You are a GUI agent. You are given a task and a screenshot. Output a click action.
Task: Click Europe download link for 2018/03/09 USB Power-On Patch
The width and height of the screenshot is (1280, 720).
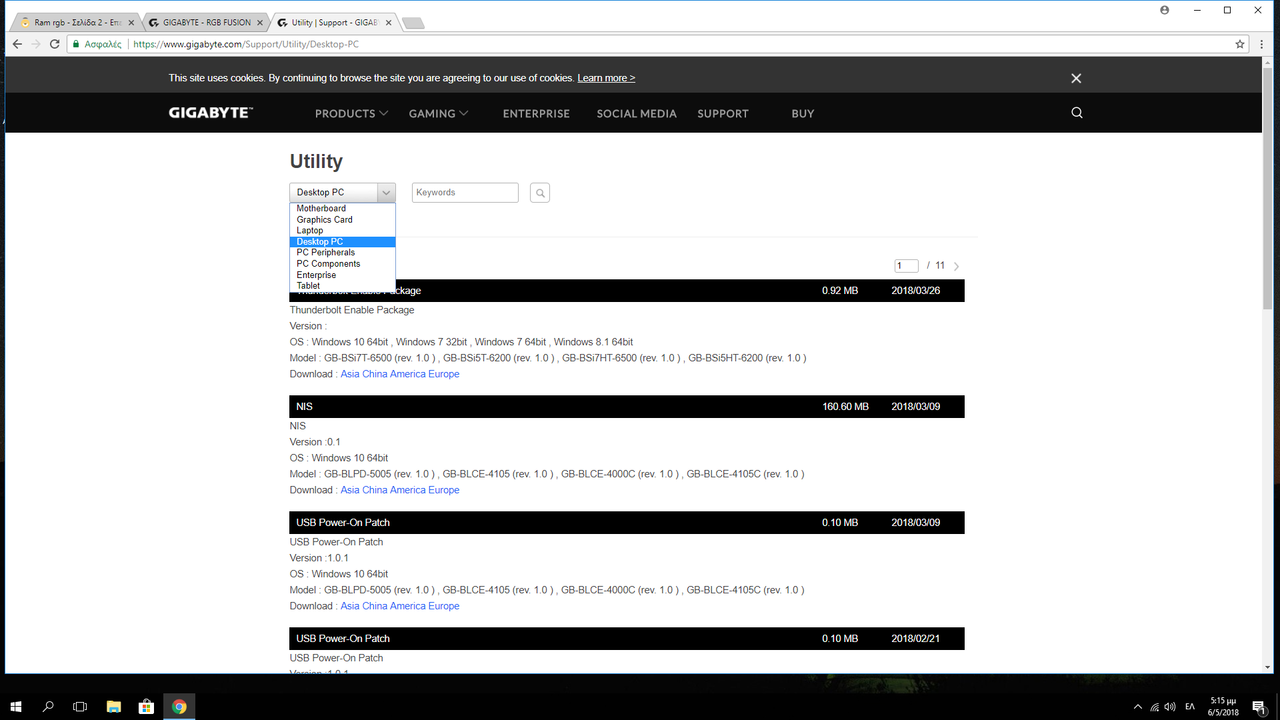coord(444,606)
